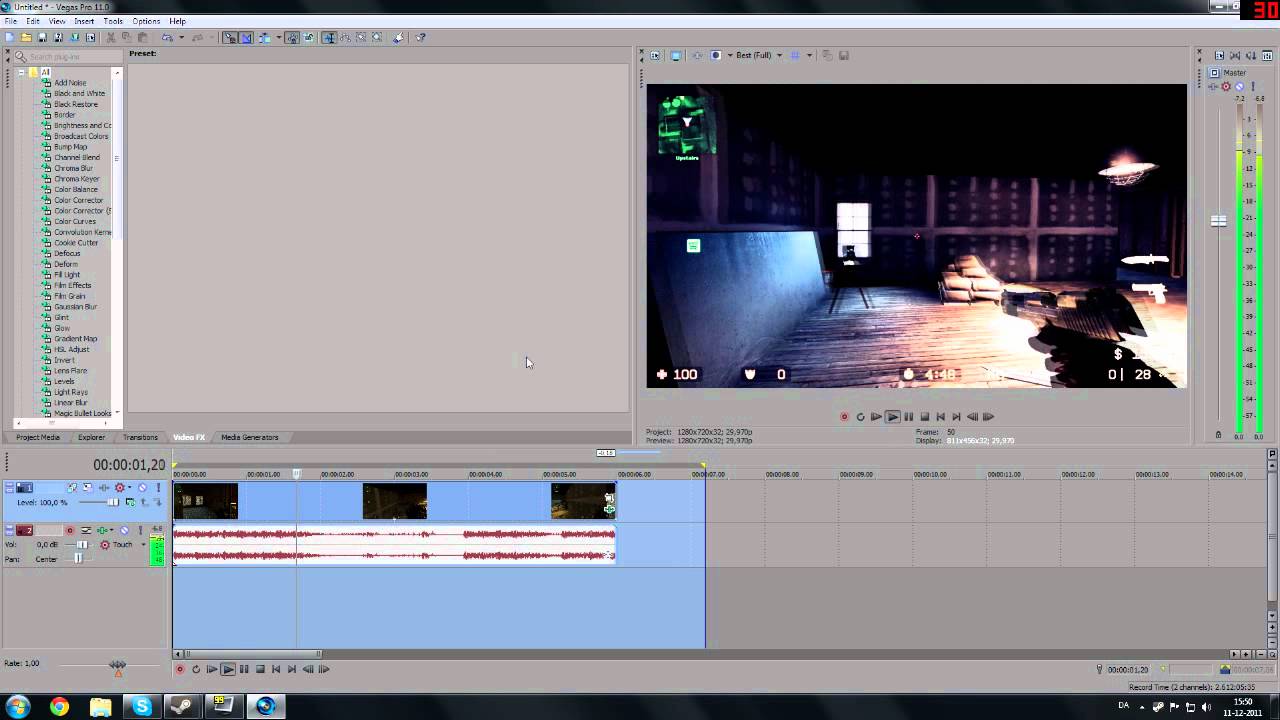Mute video track 1
Image resolution: width=1280 pixels, height=720 pixels.
click(x=142, y=487)
